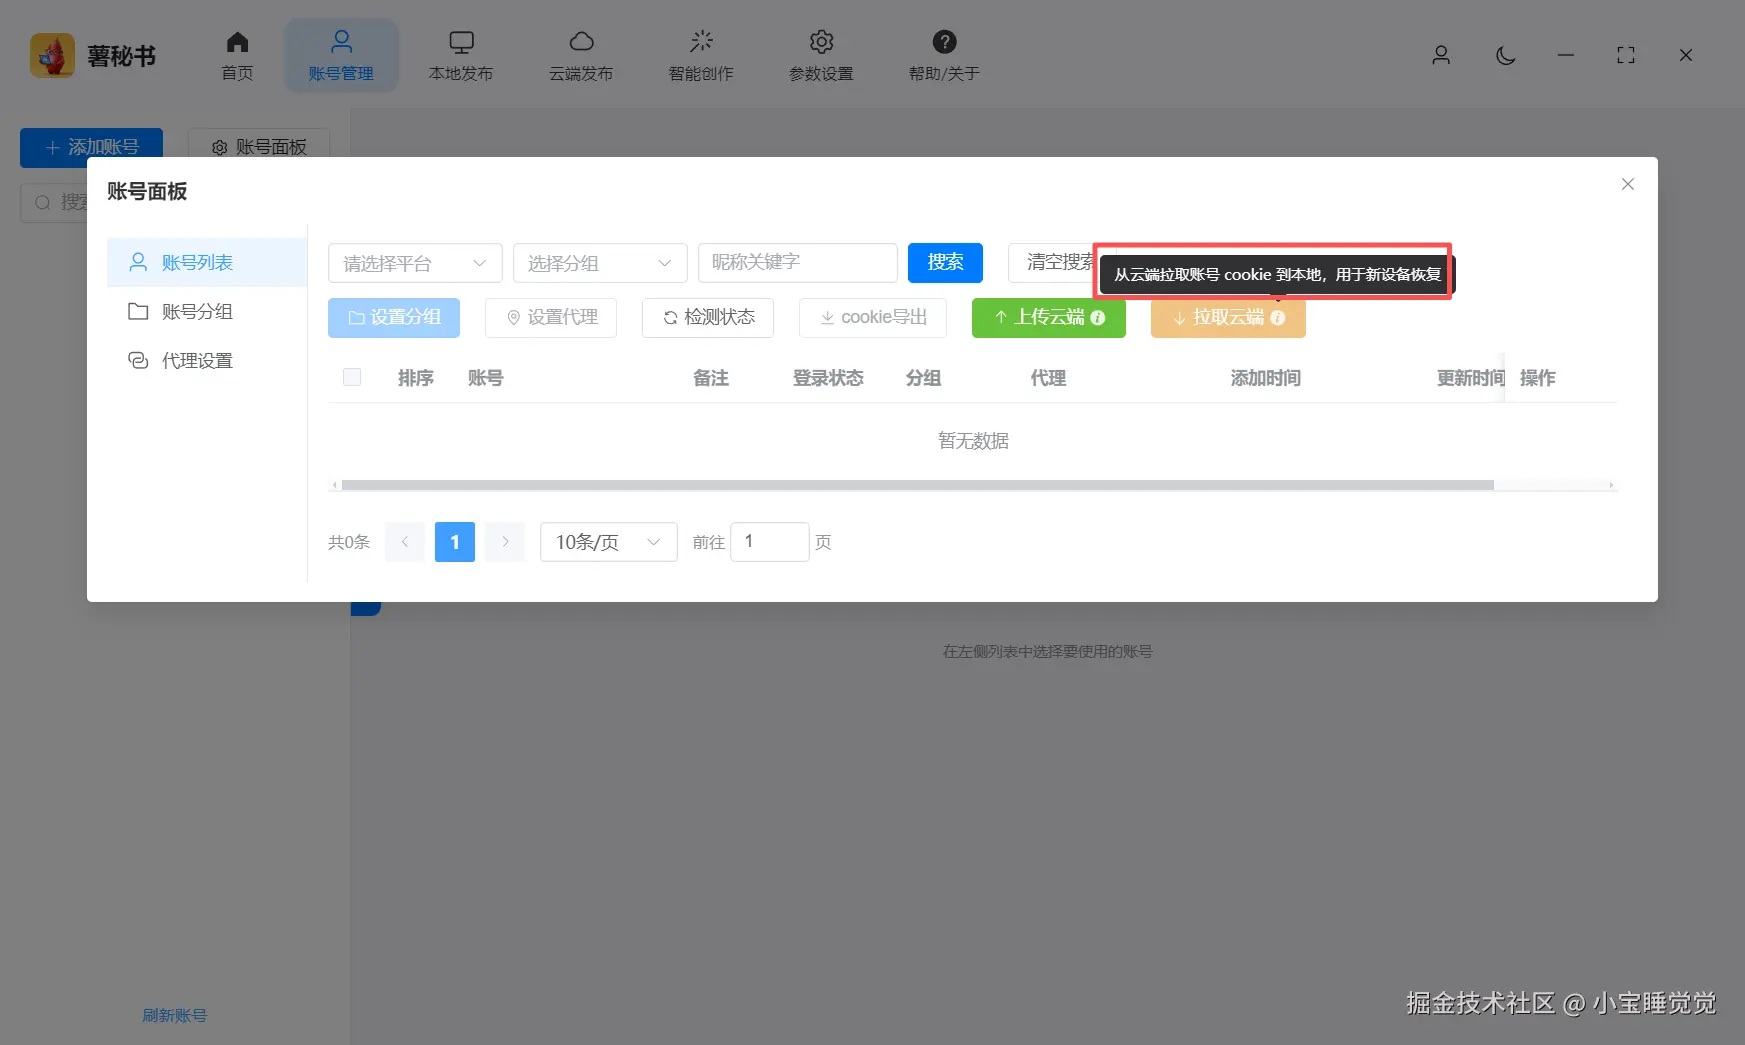
Task: Open the 云端发布 (cloud publish) panel
Action: 580,55
